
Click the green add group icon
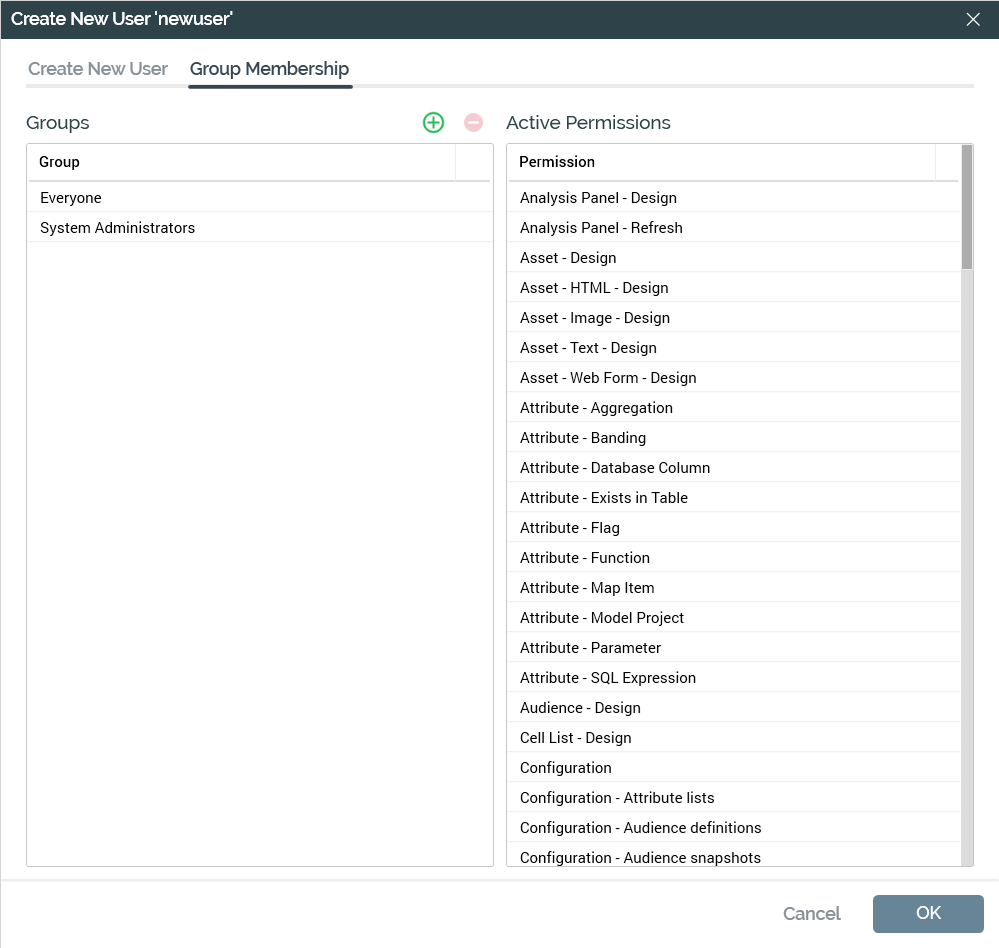(x=433, y=122)
